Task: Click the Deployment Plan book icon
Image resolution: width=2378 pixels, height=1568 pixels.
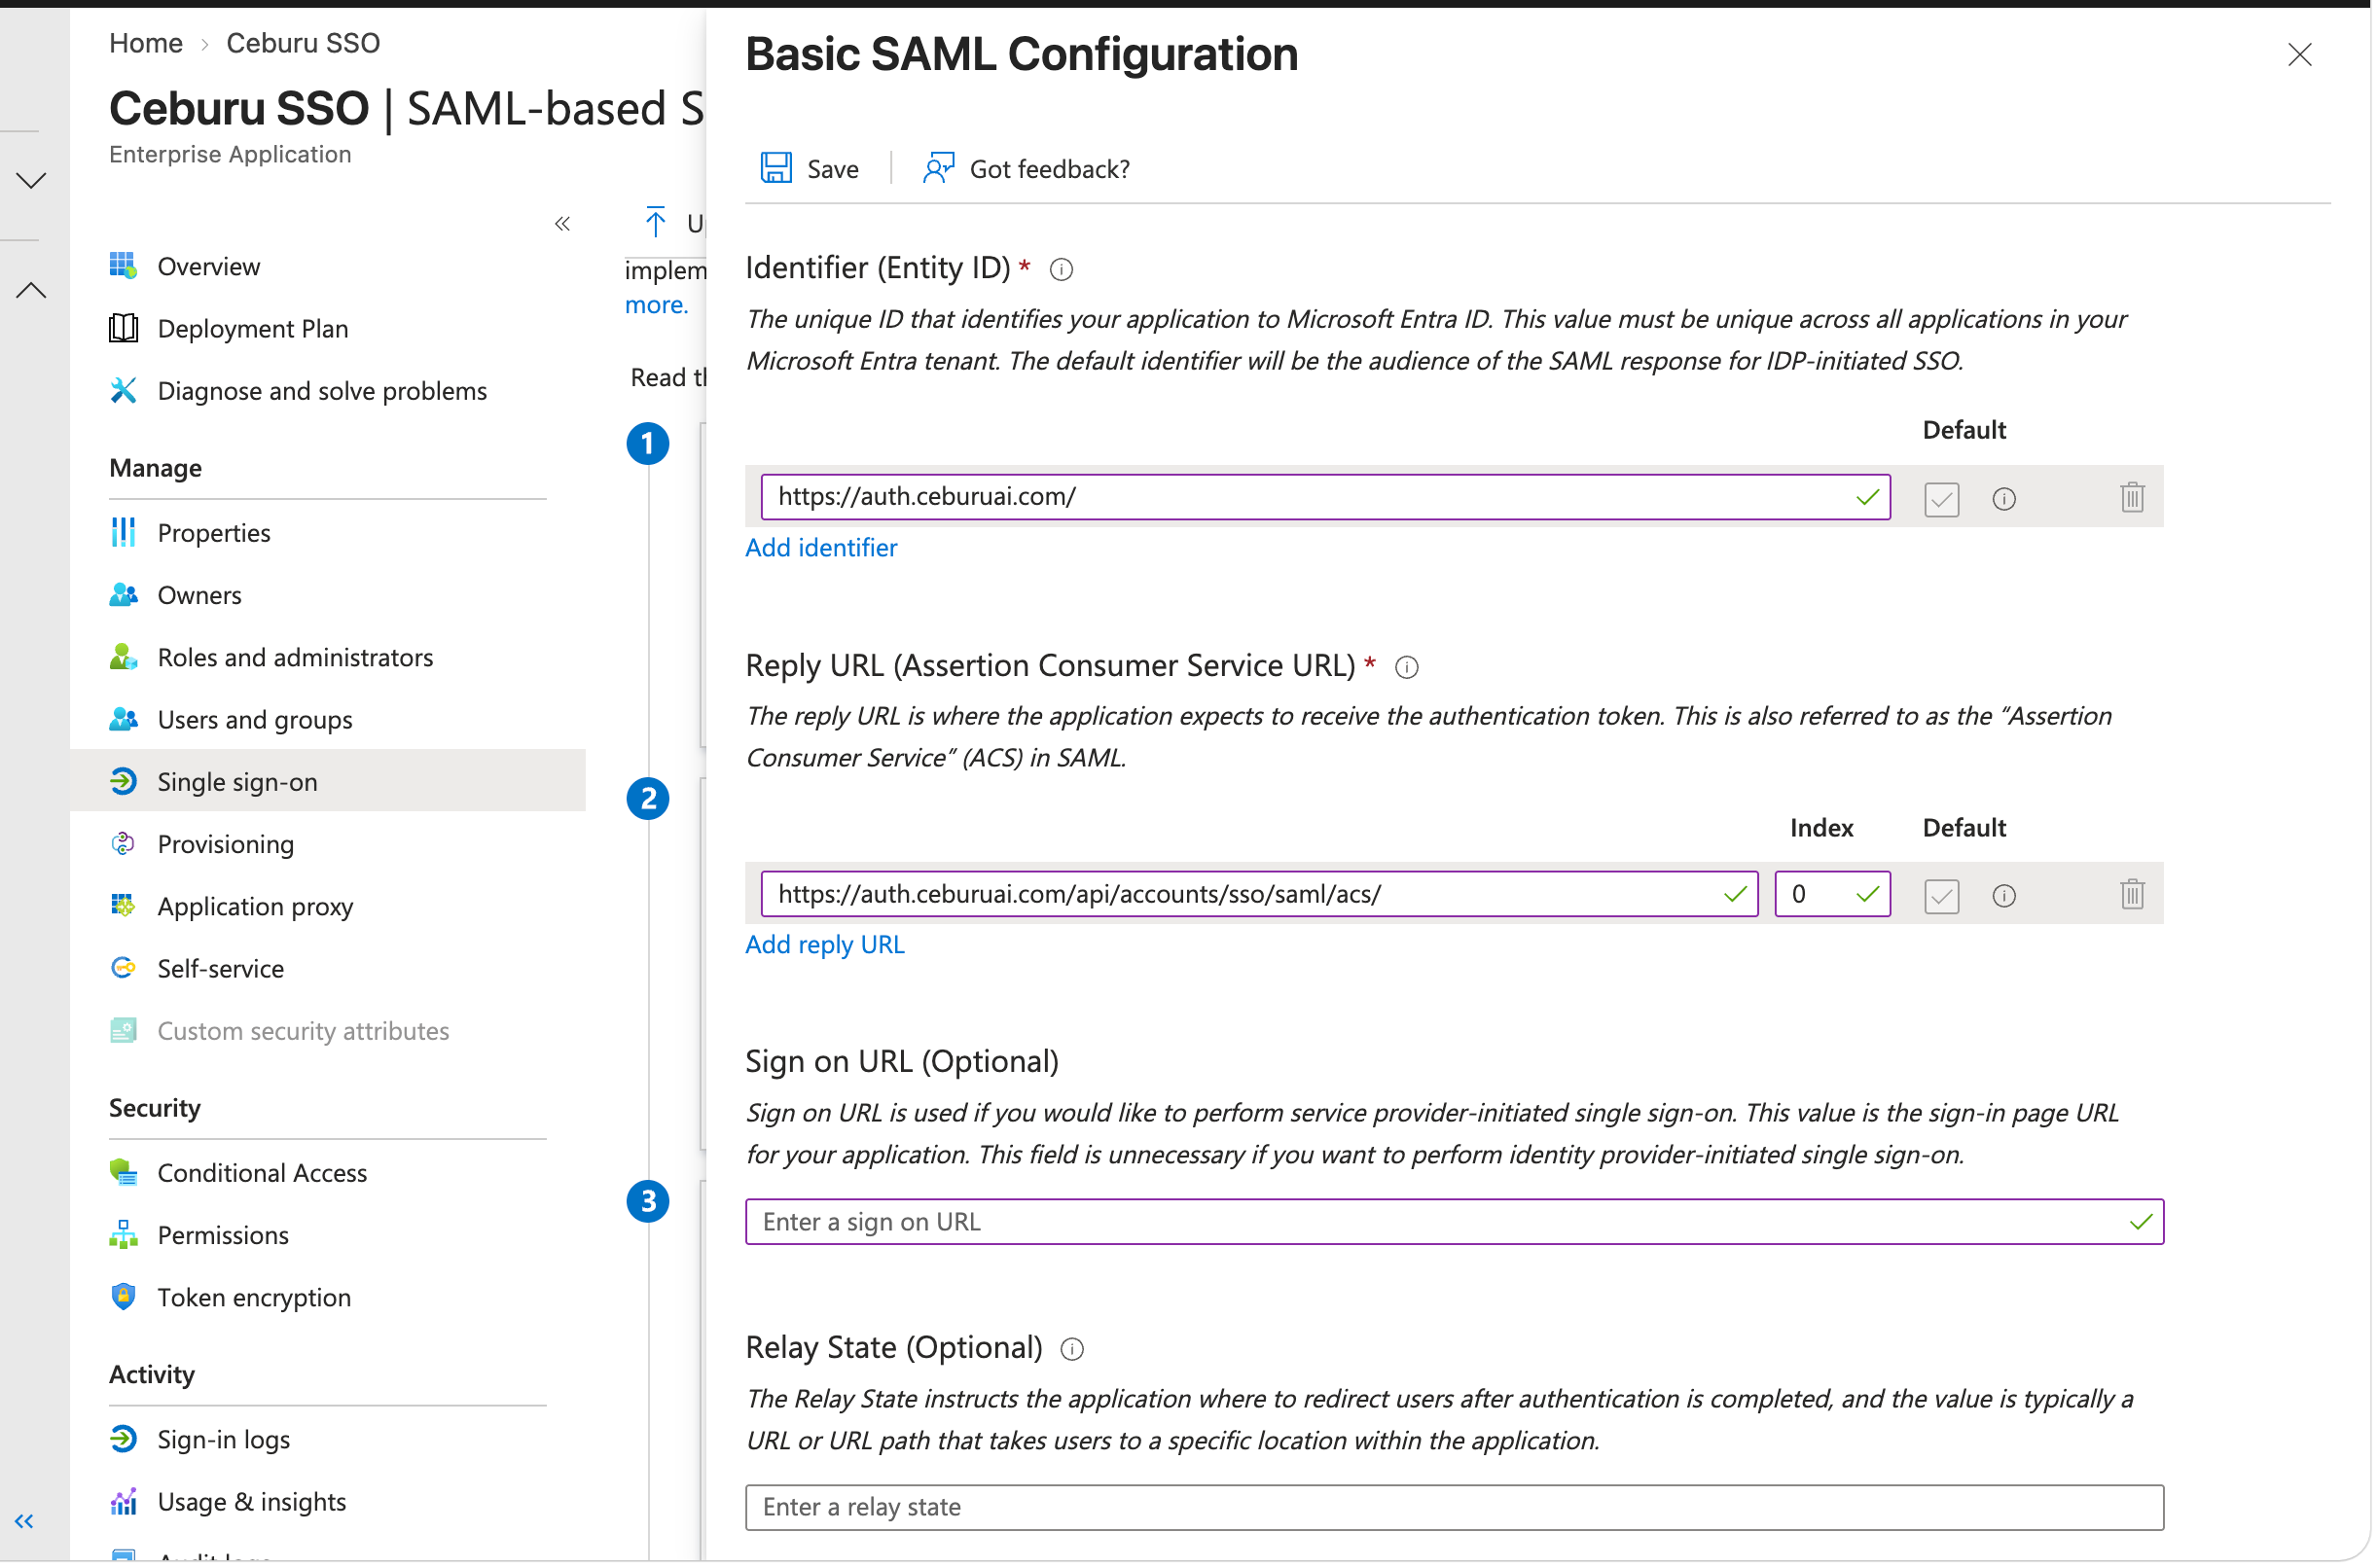Action: click(123, 328)
